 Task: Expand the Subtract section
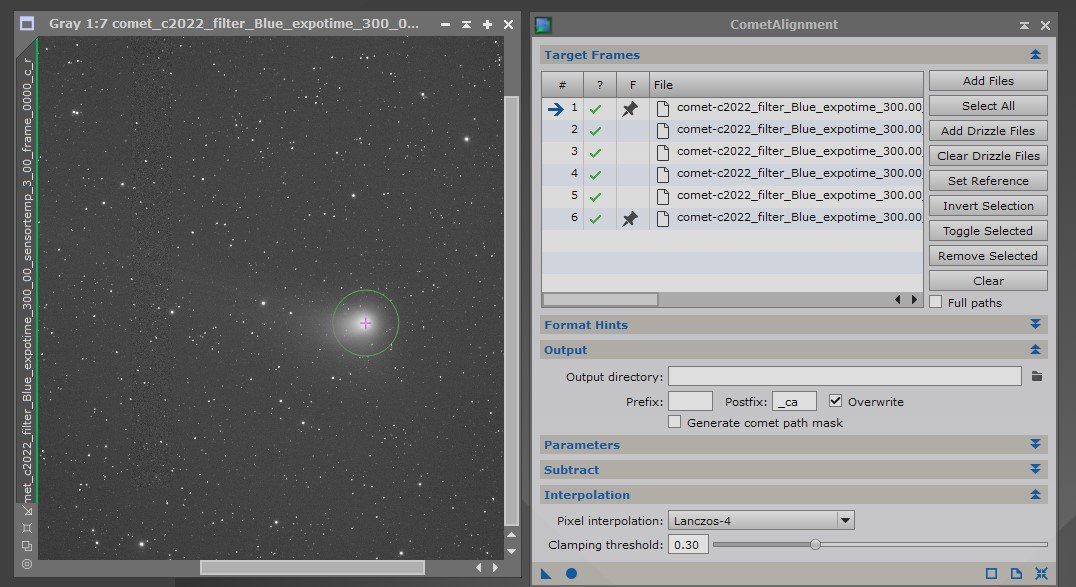coord(1035,469)
